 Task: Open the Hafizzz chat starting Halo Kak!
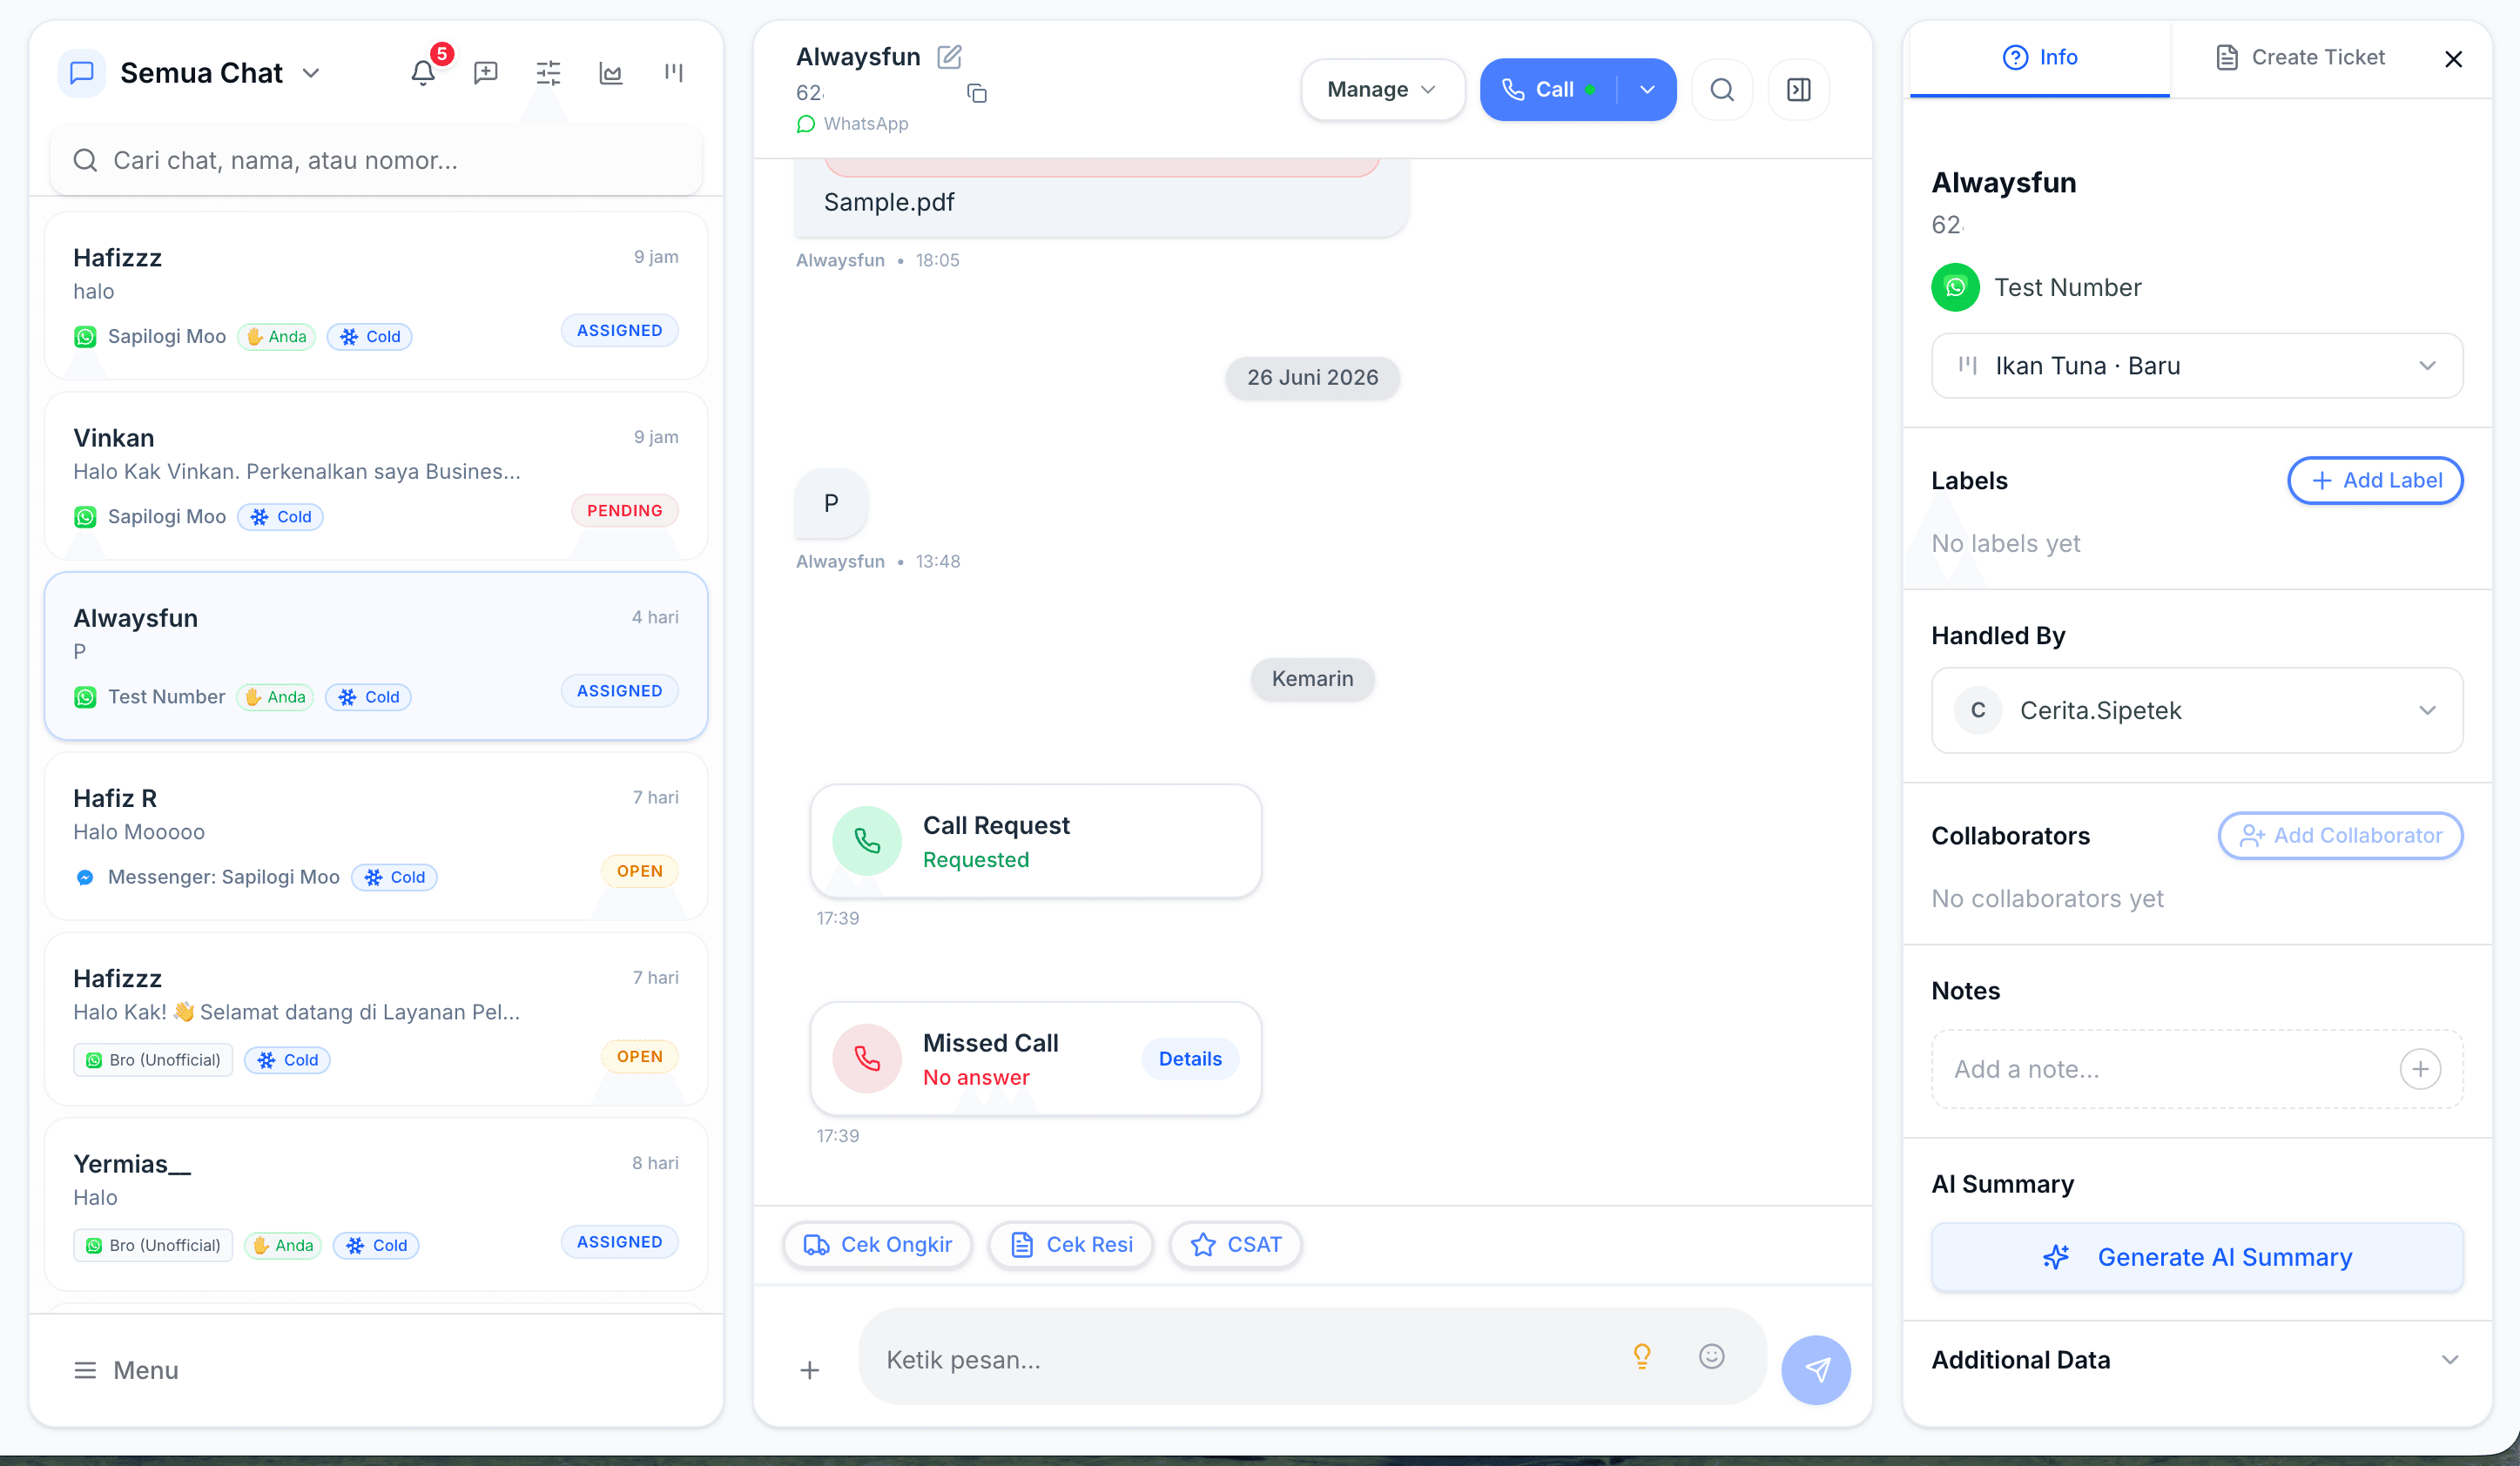376,1019
